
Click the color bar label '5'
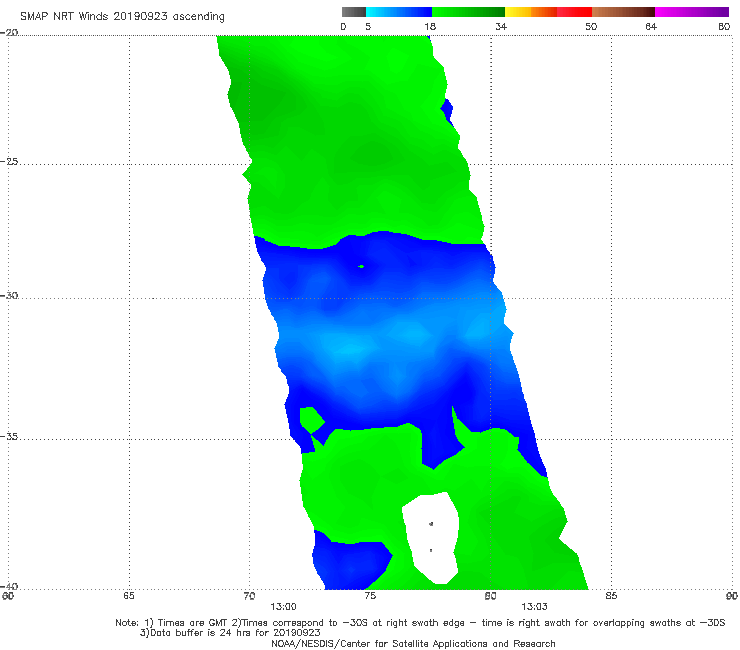point(368,26)
